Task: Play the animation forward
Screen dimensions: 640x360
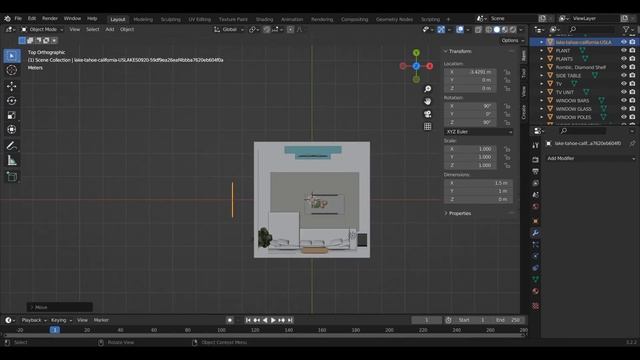Action: click(273, 320)
